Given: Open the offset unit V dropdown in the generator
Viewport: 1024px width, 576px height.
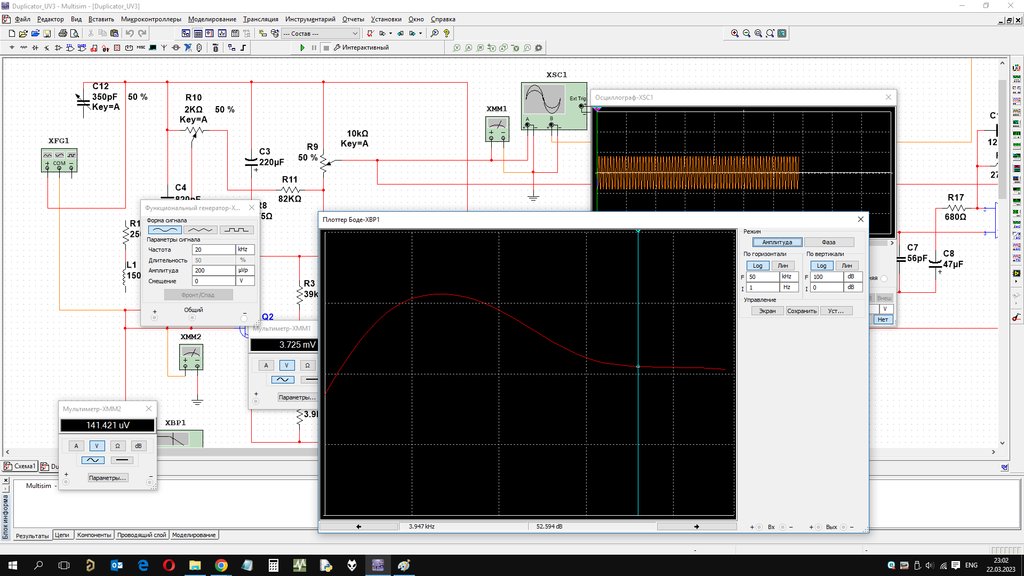Looking at the screenshot, I should (x=246, y=281).
